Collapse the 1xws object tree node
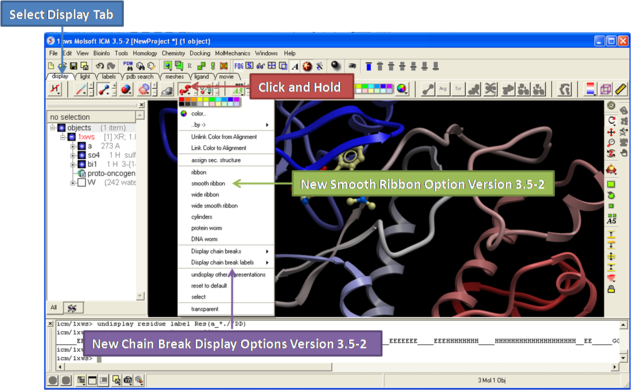 click(x=63, y=137)
